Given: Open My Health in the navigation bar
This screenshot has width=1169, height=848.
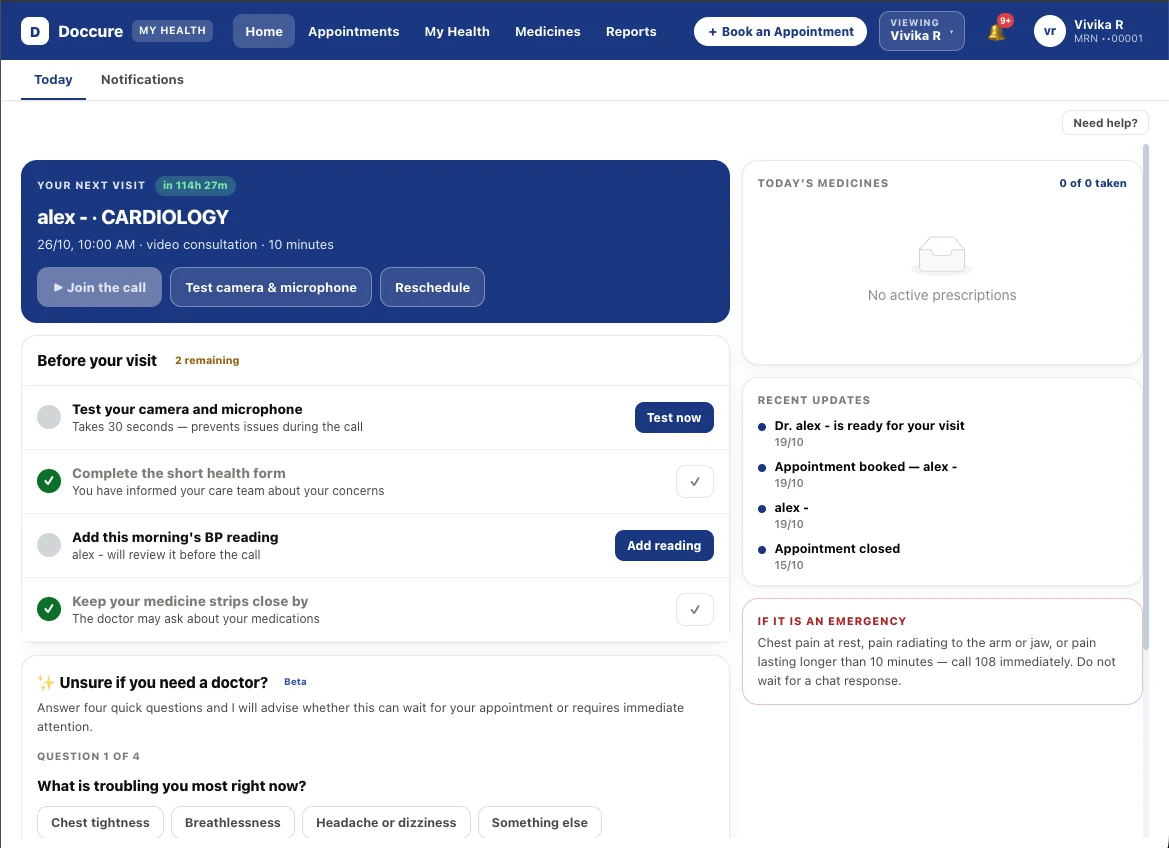Looking at the screenshot, I should [x=457, y=31].
